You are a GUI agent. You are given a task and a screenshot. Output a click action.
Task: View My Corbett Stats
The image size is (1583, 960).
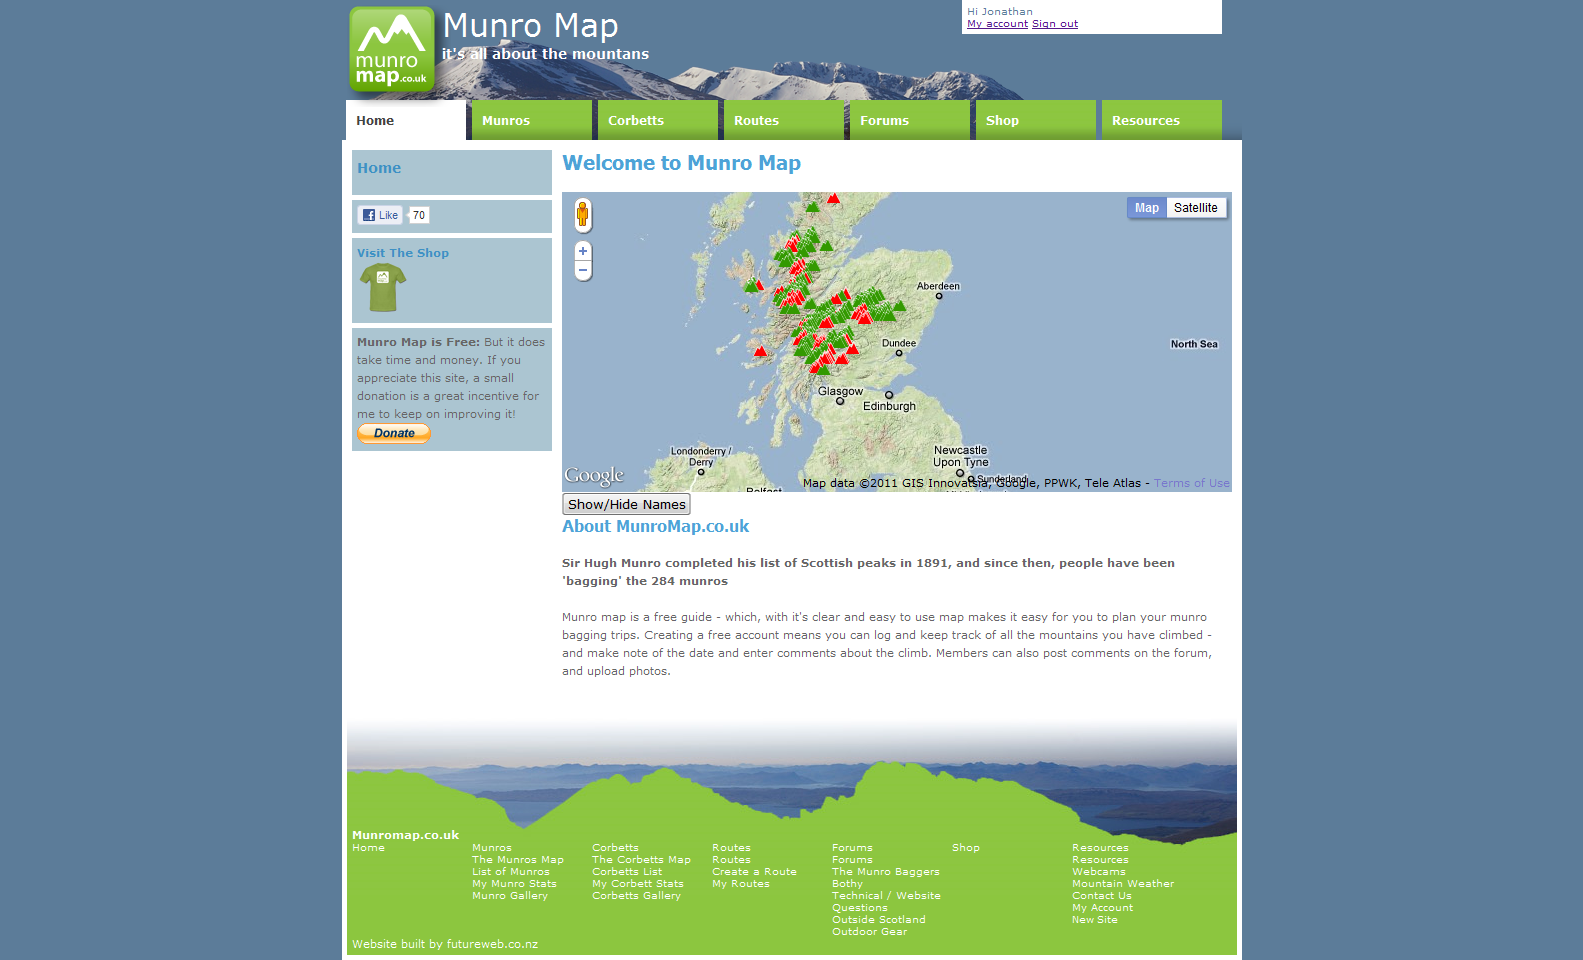click(638, 884)
